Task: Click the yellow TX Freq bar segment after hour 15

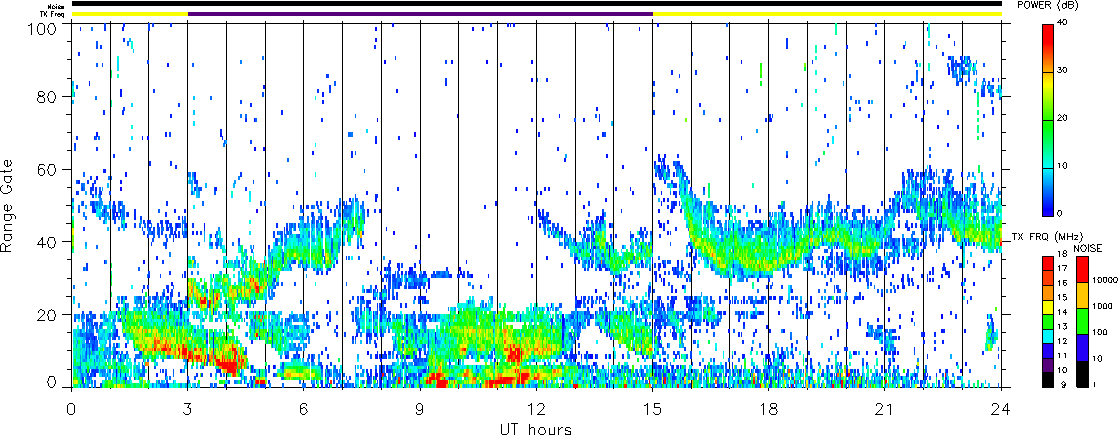Action: click(x=827, y=14)
